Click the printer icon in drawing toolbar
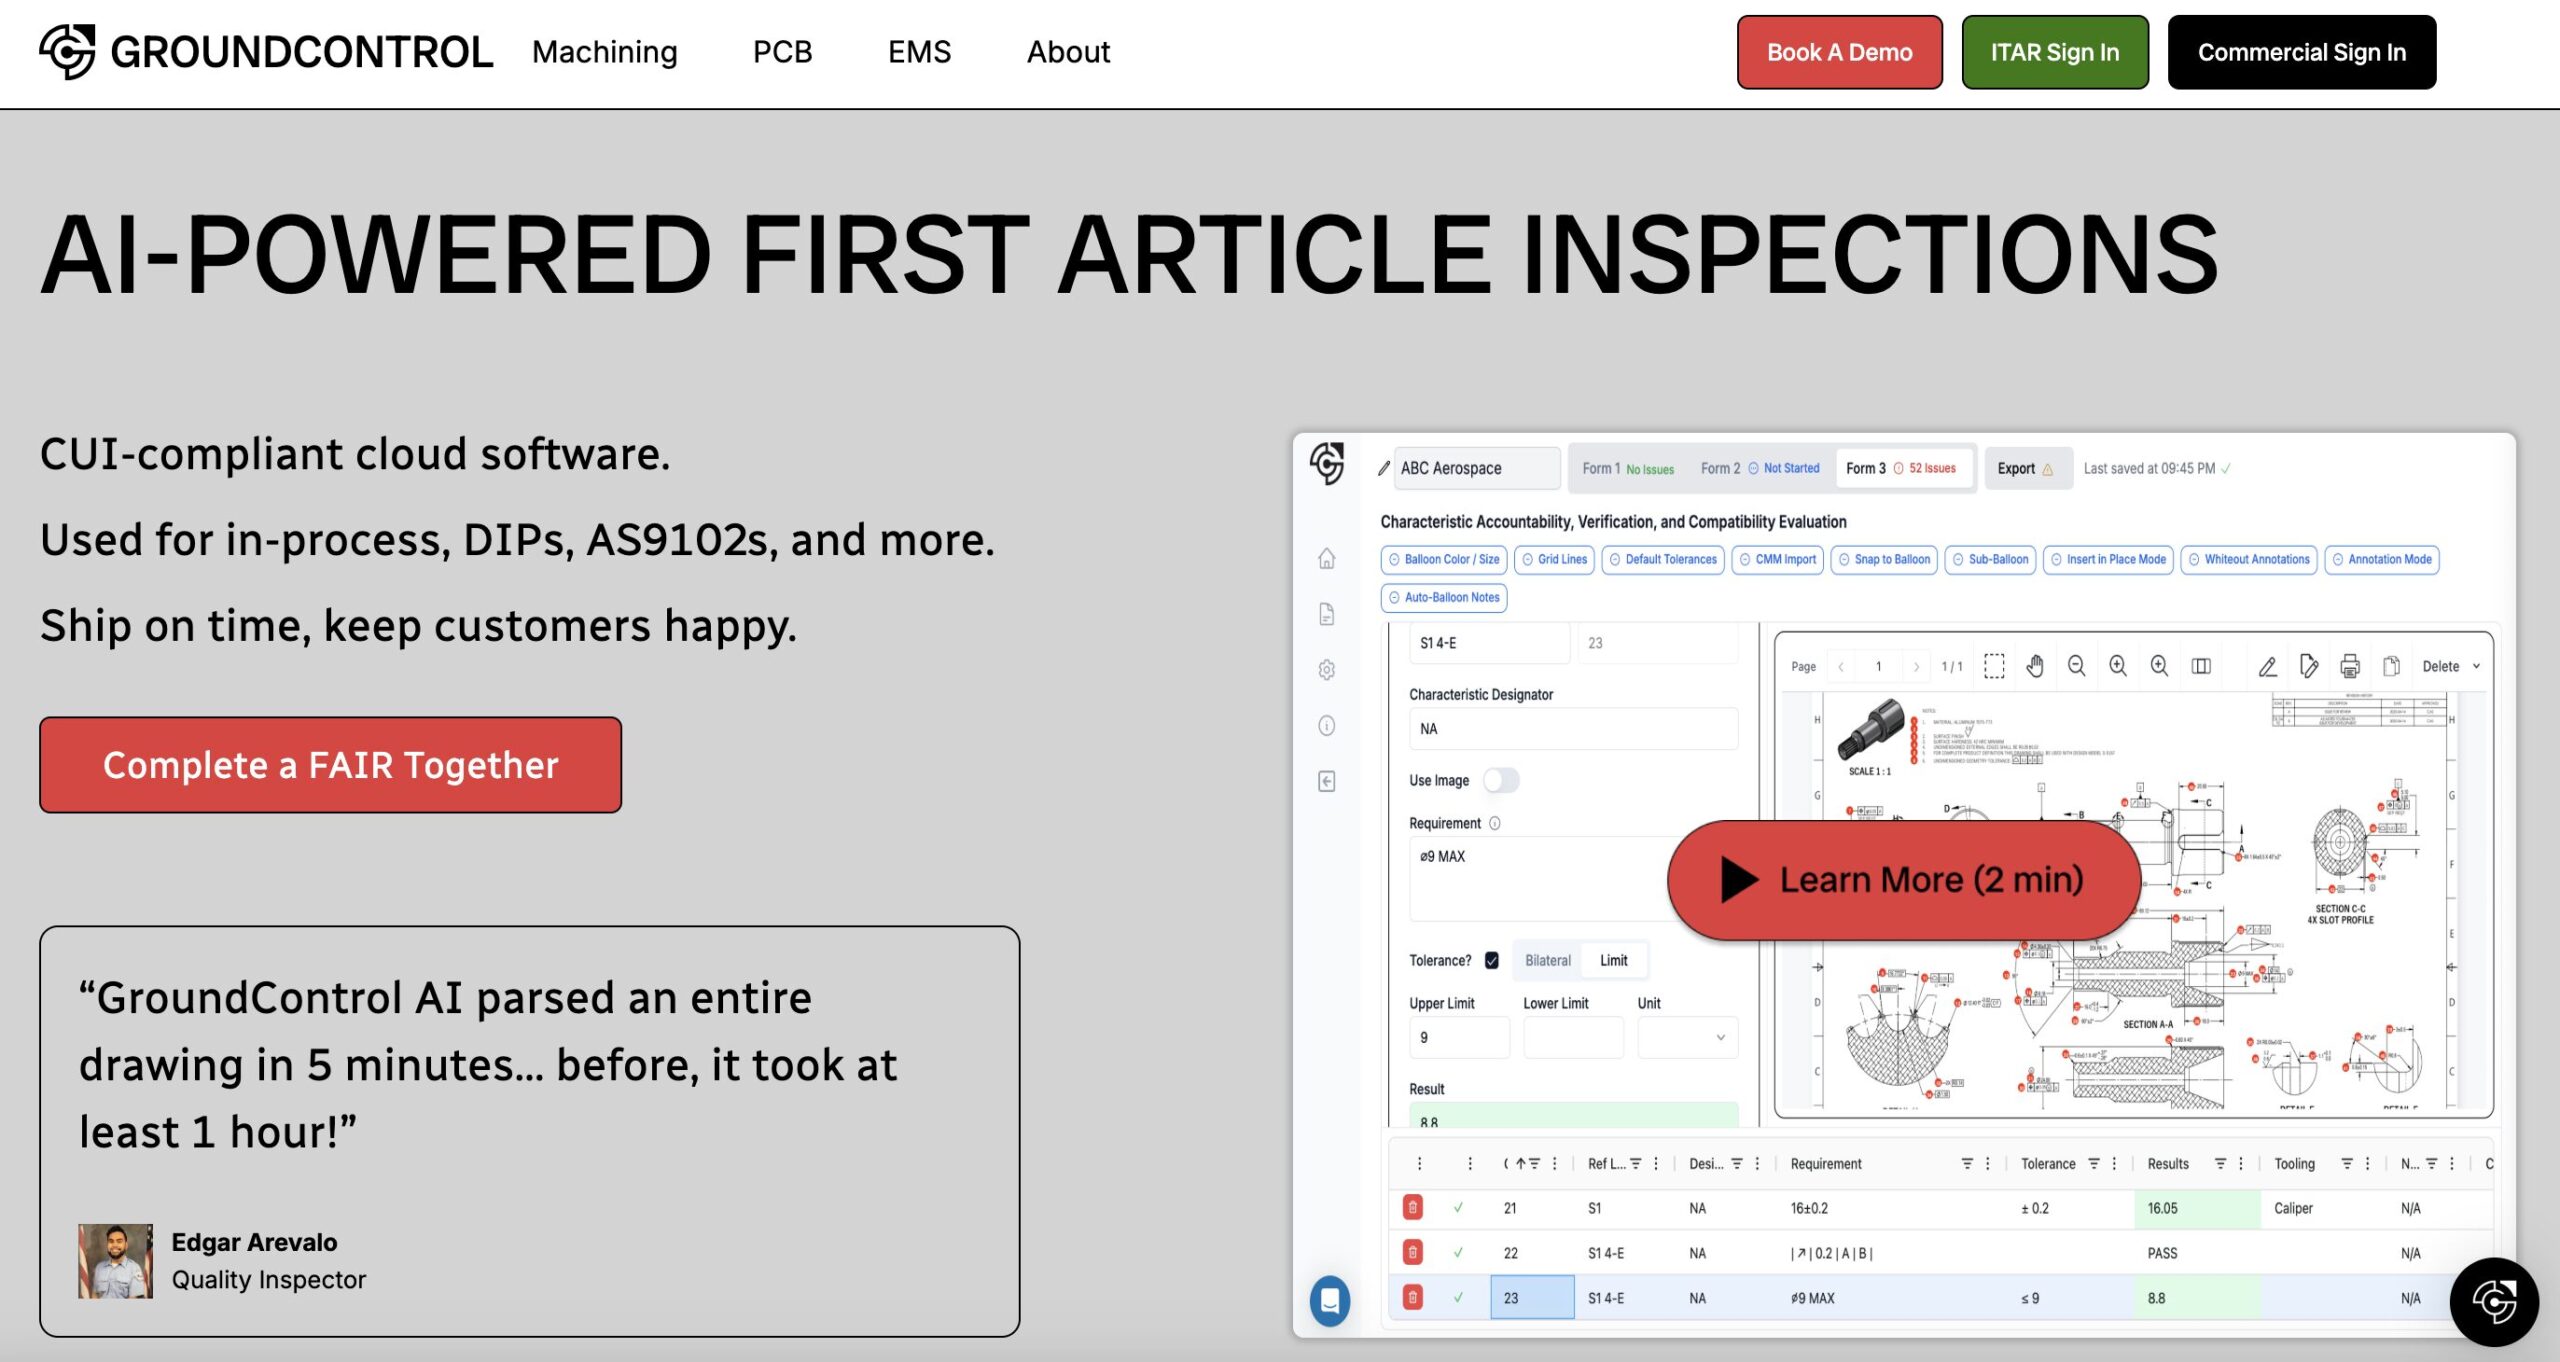 (x=2350, y=666)
